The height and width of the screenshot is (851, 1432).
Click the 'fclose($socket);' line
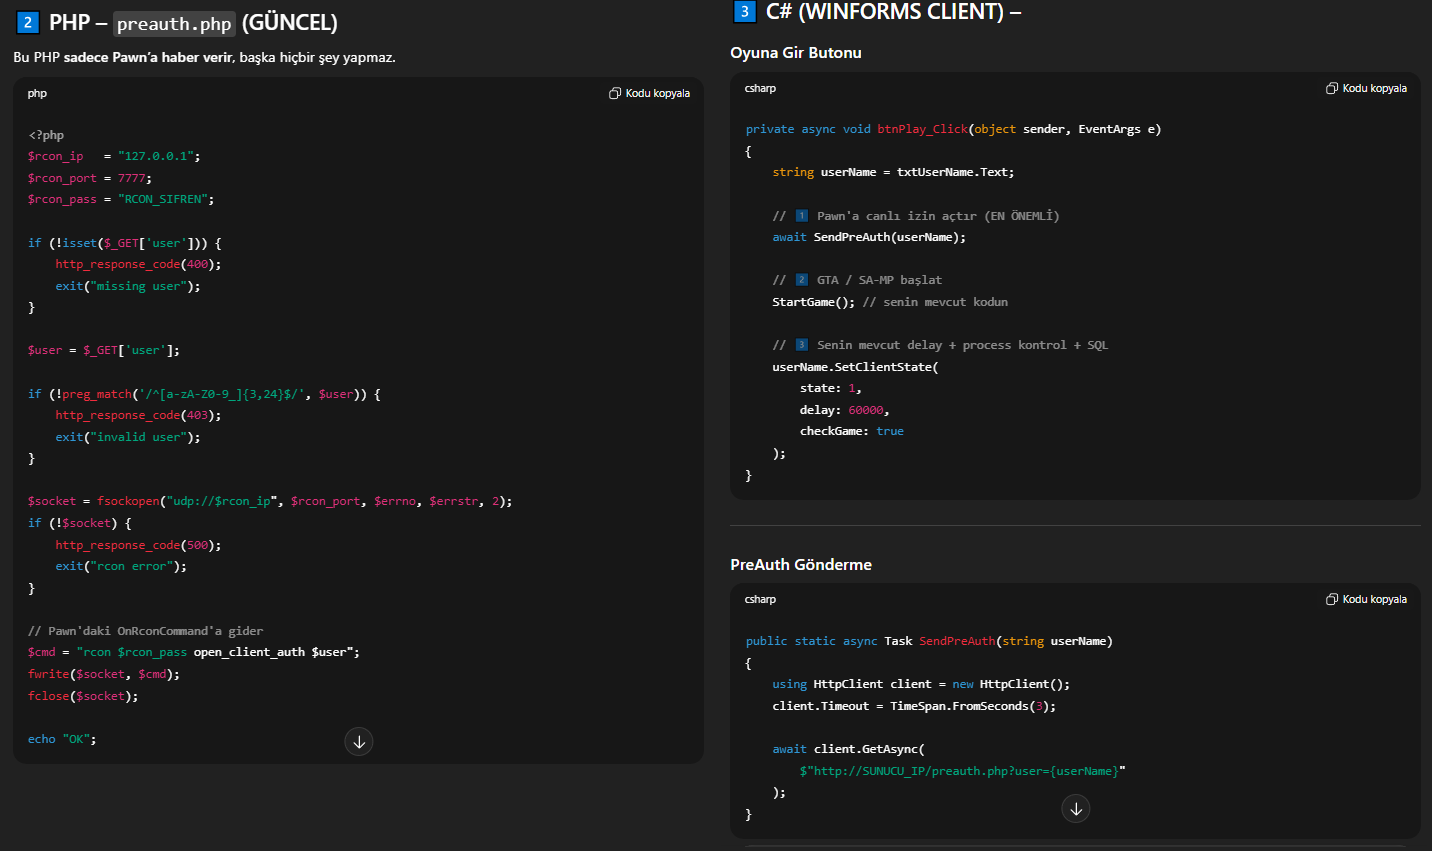(x=83, y=696)
